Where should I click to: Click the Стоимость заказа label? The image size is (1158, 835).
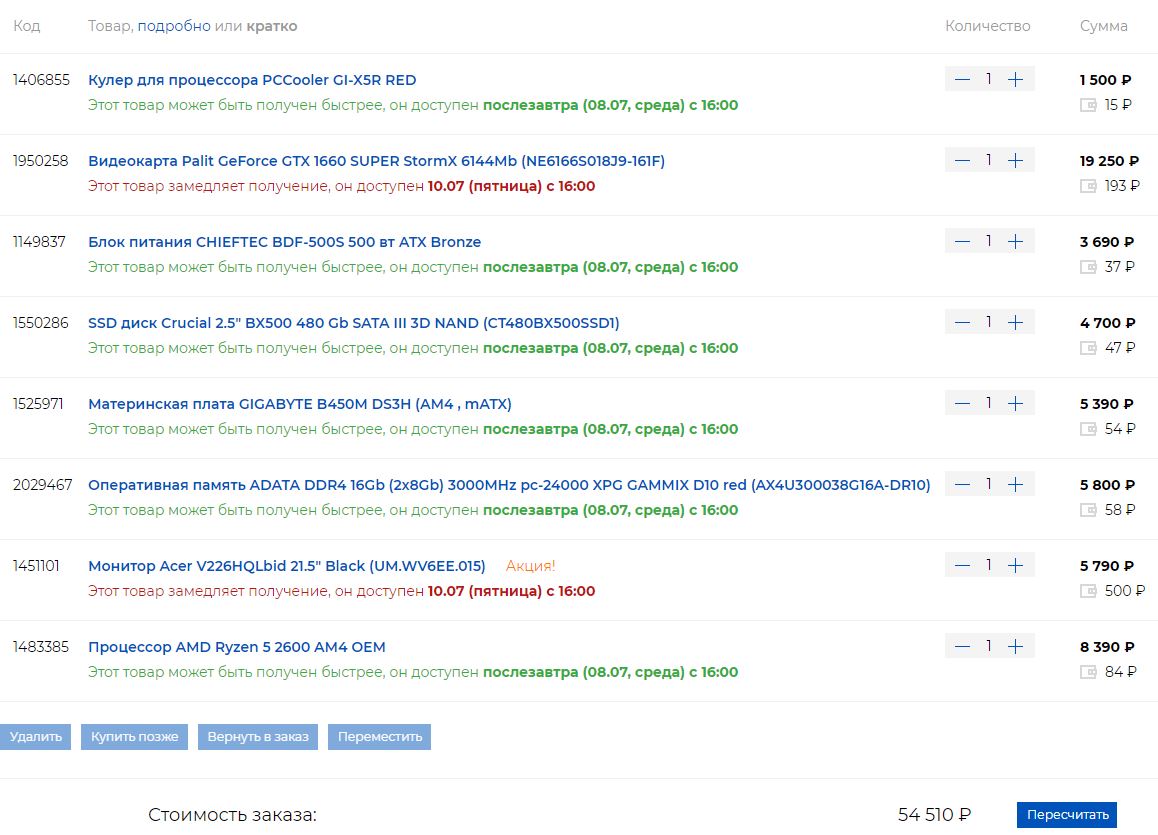(x=232, y=815)
